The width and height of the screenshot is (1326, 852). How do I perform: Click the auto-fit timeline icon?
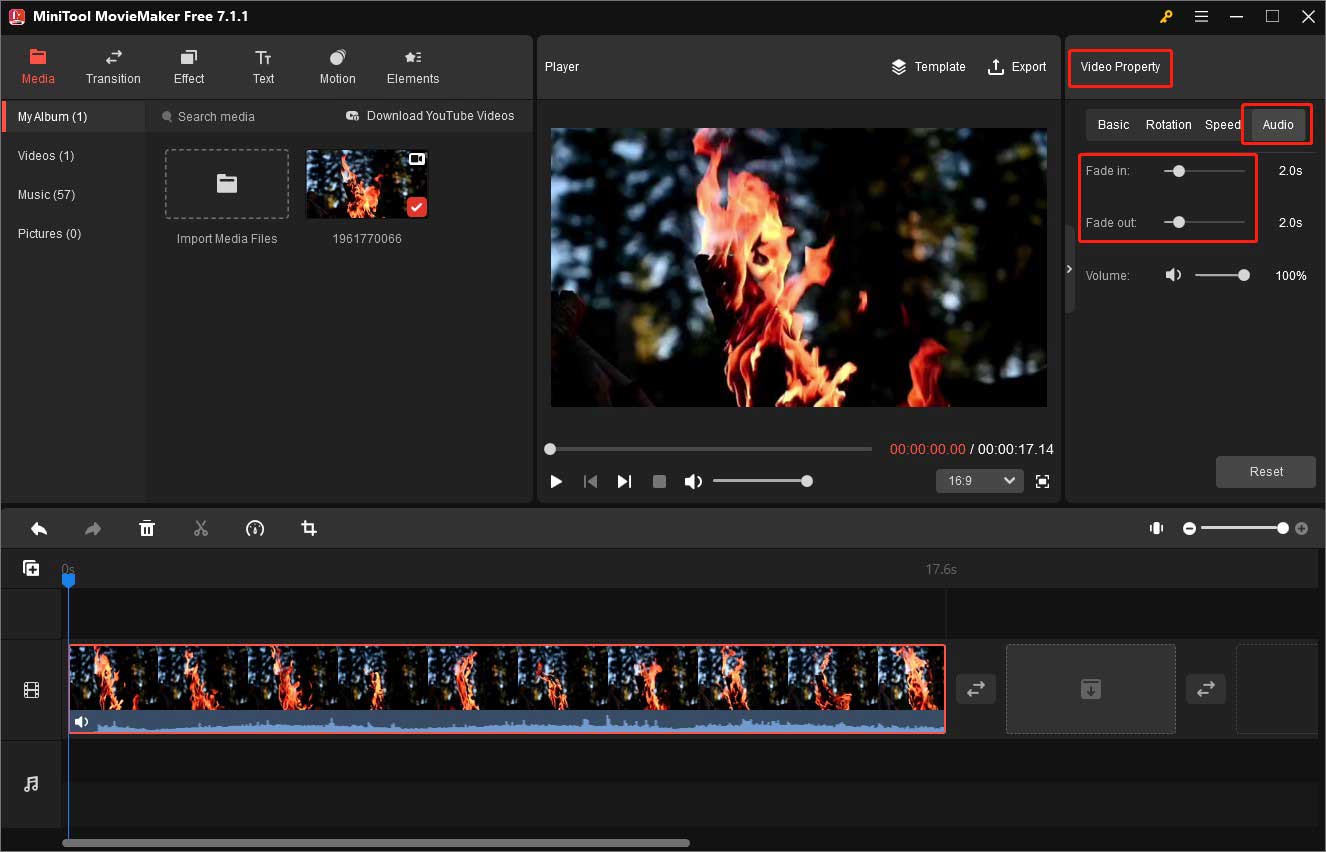pos(1157,528)
